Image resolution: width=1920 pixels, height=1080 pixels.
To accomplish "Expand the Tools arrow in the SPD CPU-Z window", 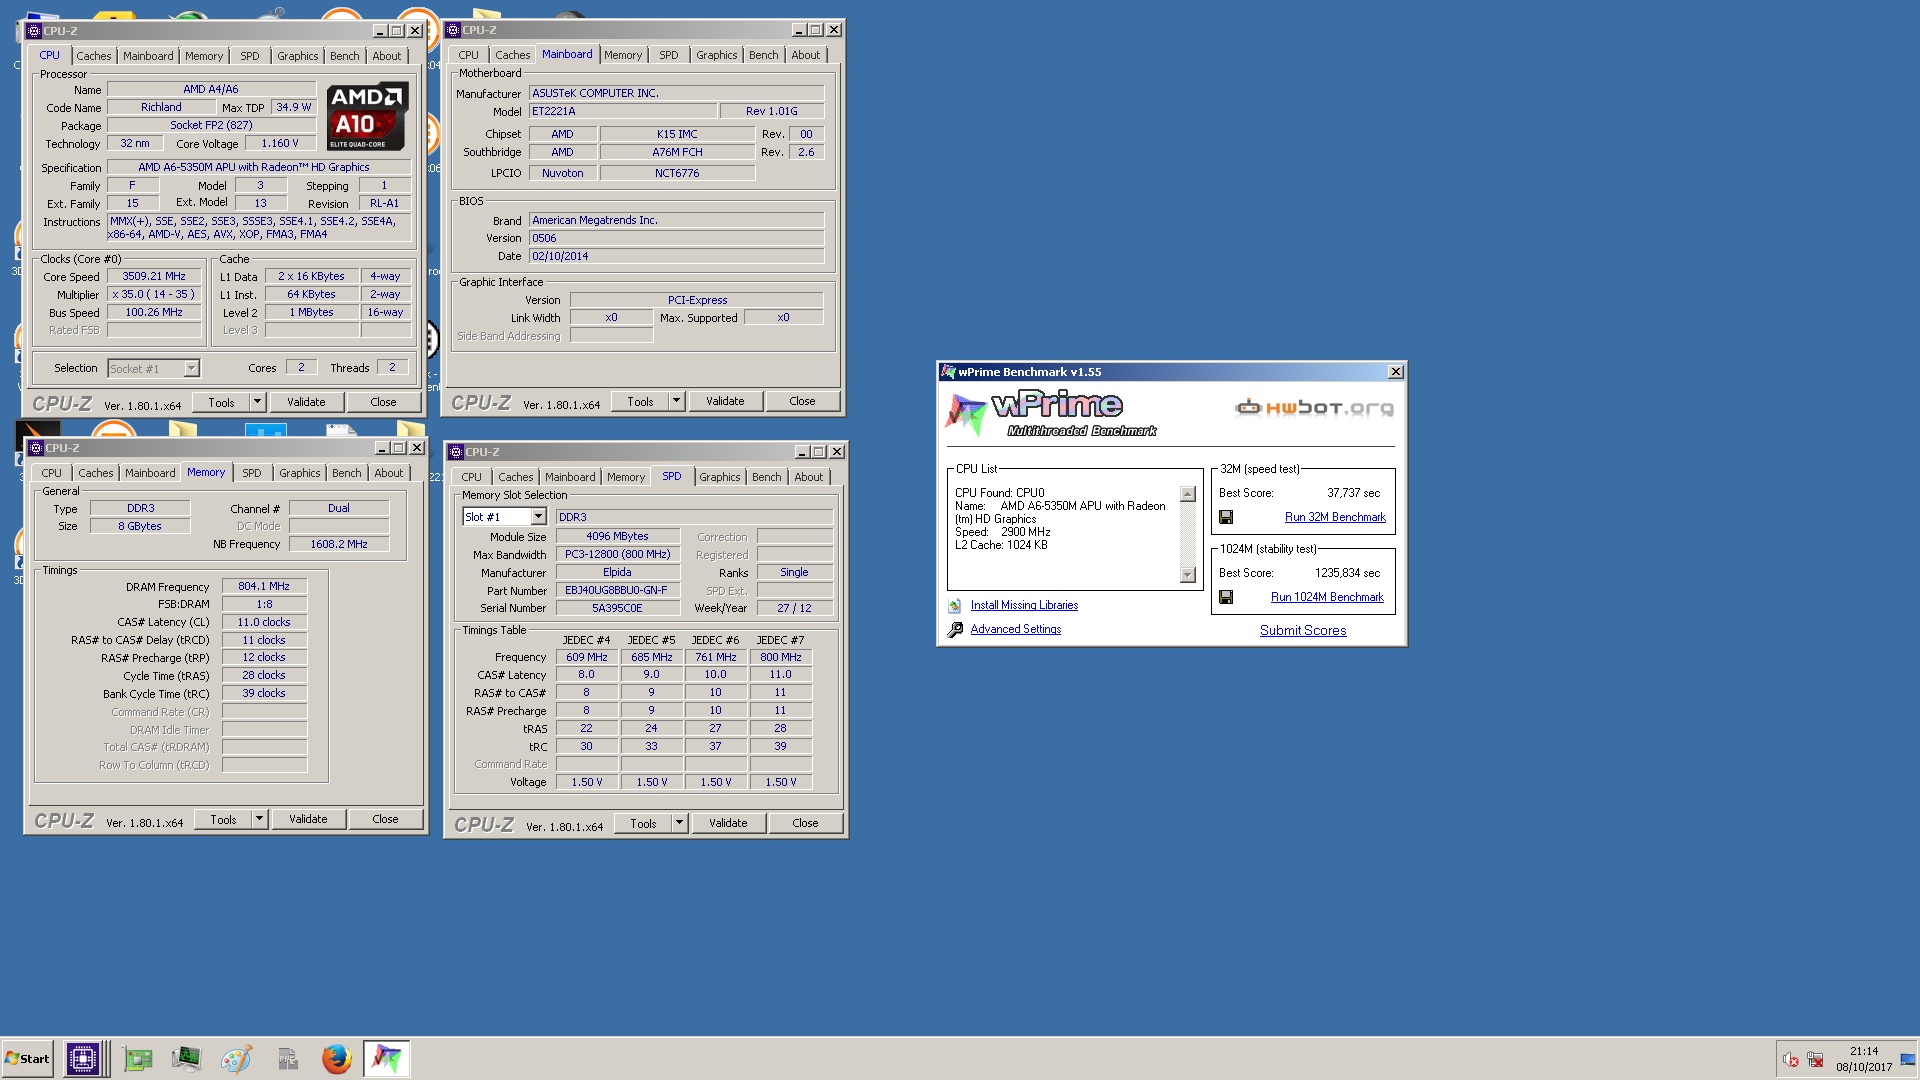I will tap(679, 823).
